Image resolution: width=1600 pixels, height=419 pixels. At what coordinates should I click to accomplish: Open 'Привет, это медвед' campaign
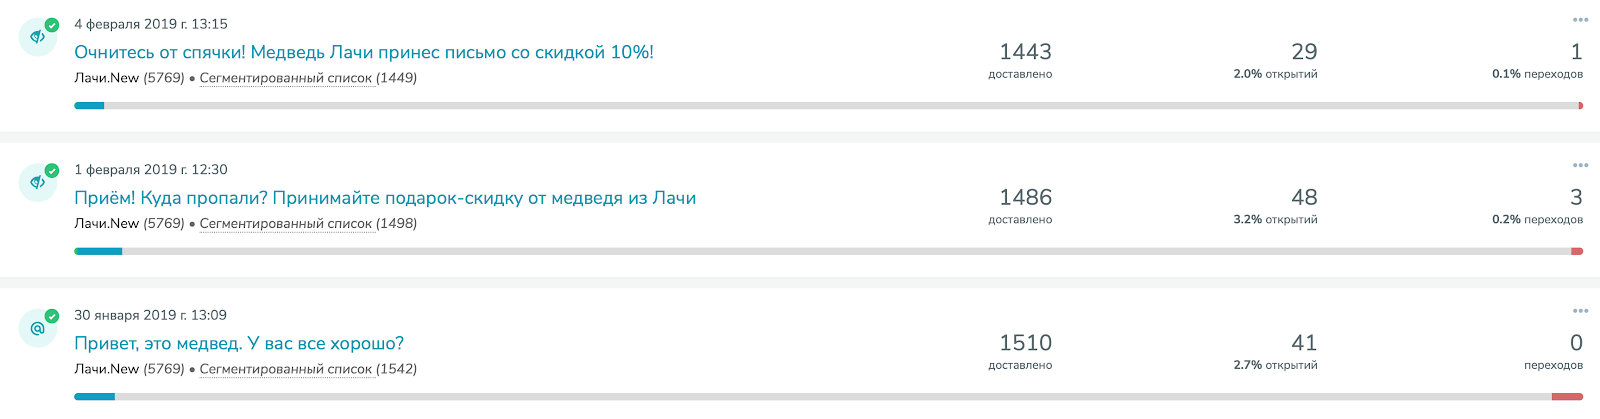pyautogui.click(x=239, y=343)
